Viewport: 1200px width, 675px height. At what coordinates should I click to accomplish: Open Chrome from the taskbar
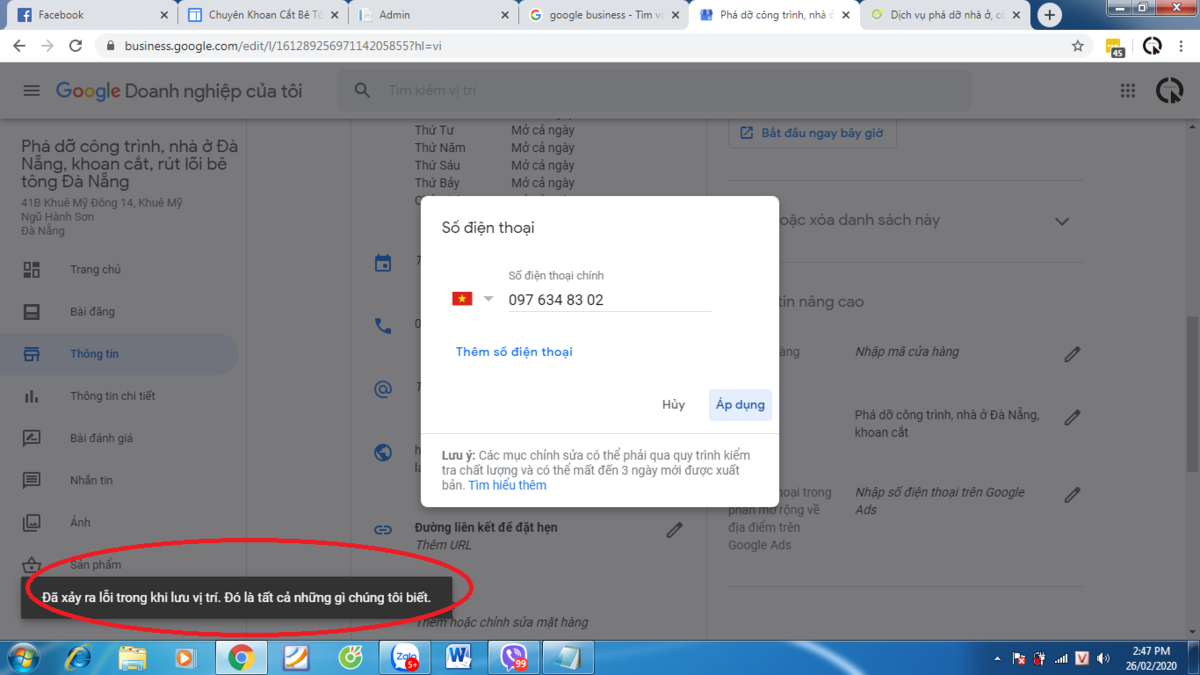pos(240,658)
